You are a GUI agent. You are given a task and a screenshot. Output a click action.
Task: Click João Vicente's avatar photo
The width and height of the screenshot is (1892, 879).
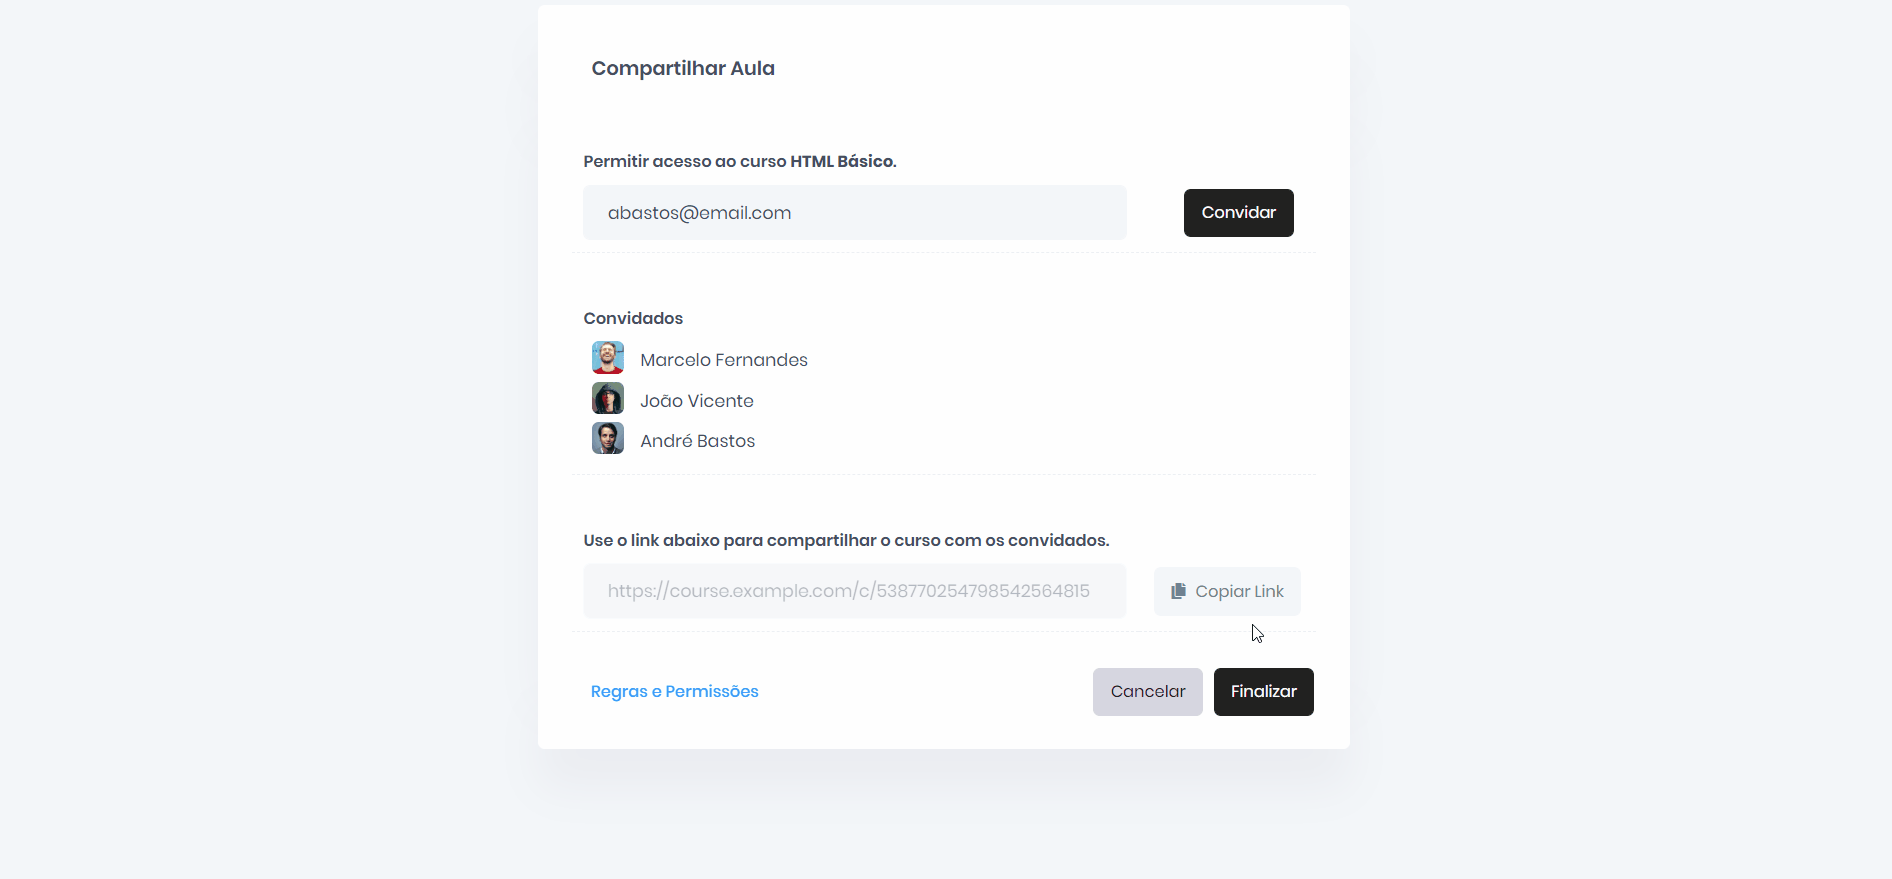tap(608, 399)
